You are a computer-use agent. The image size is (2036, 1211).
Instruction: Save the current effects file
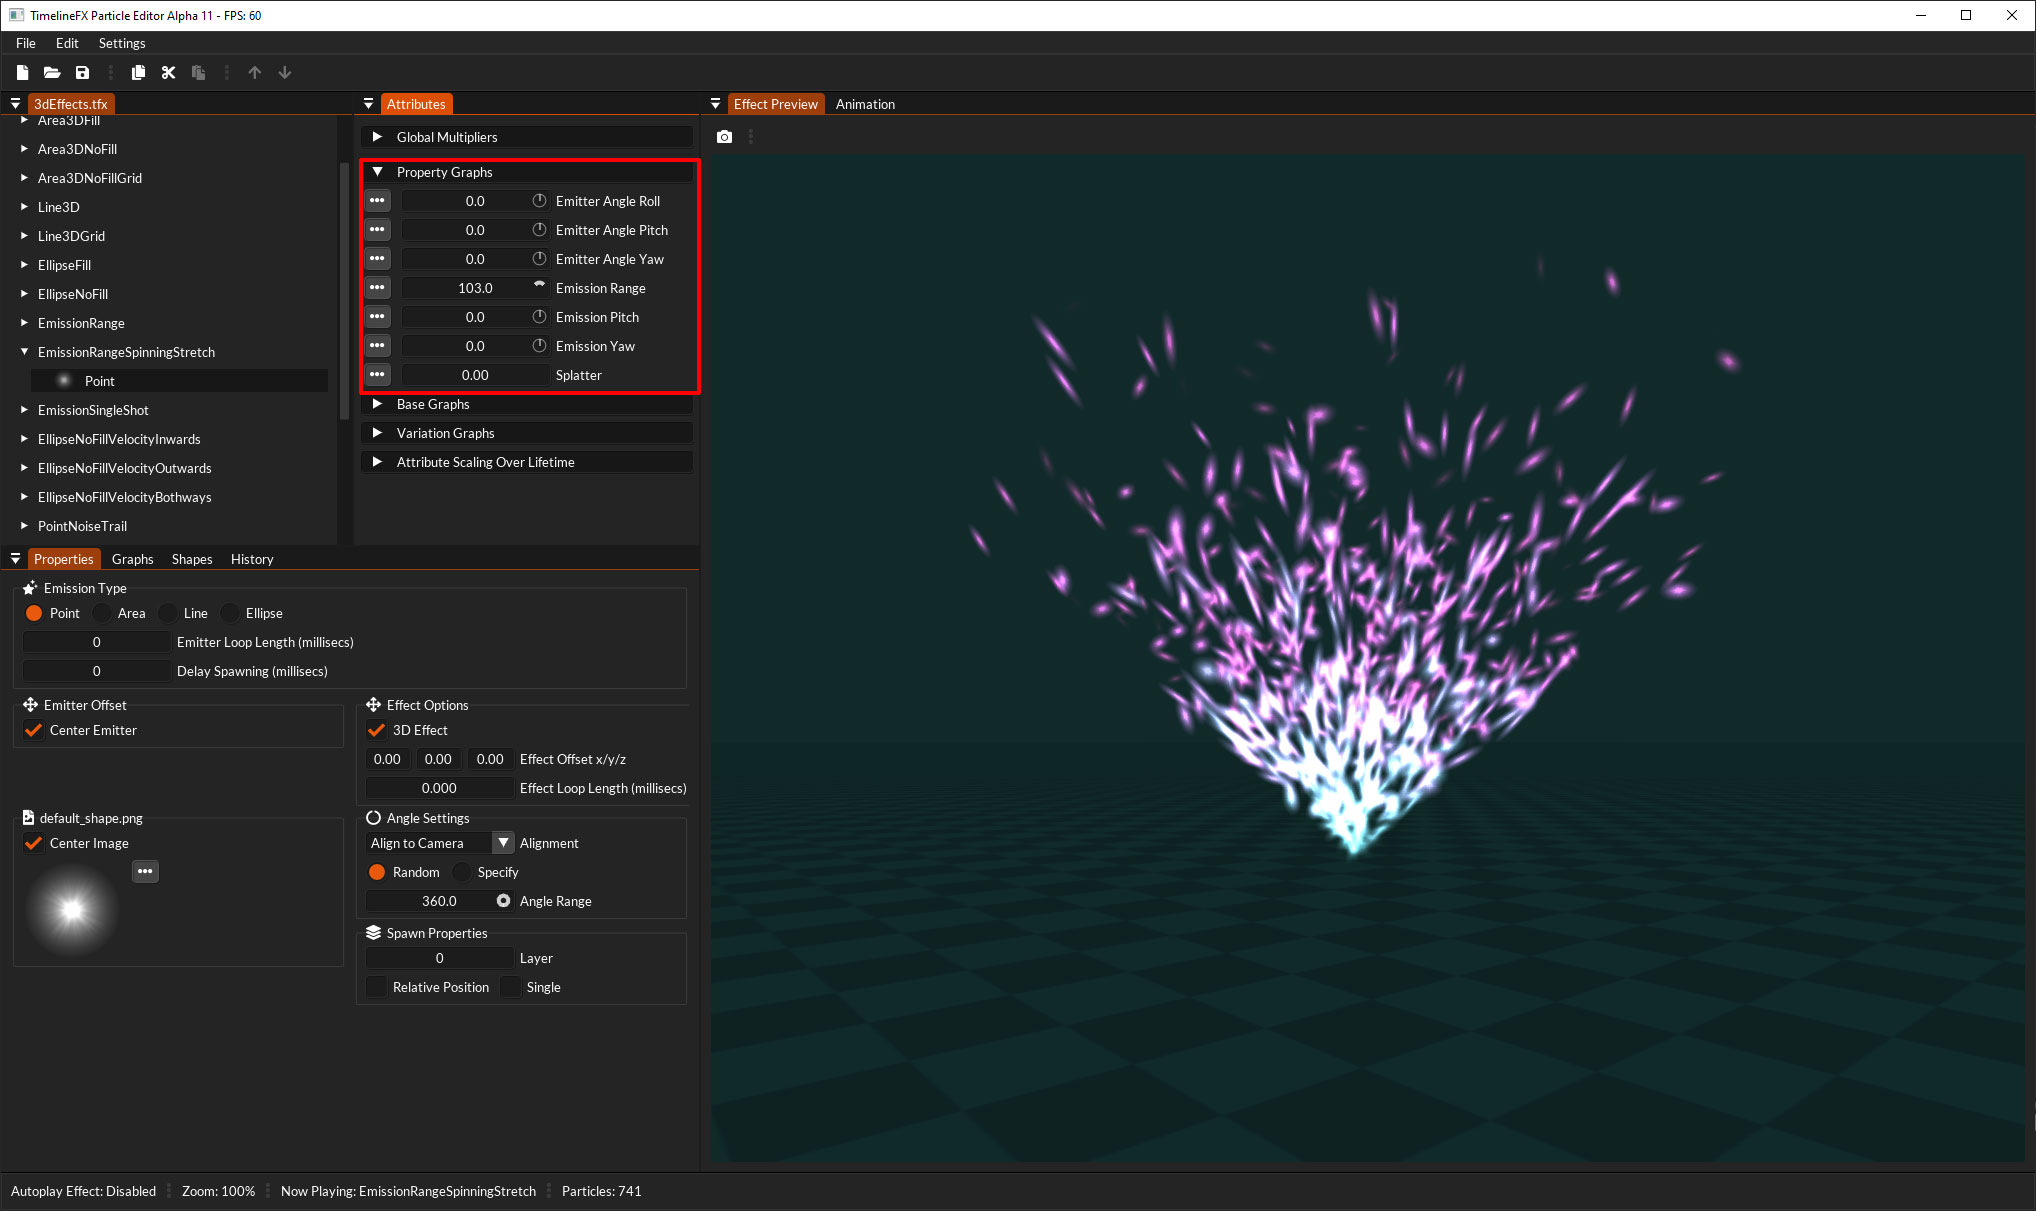click(83, 72)
